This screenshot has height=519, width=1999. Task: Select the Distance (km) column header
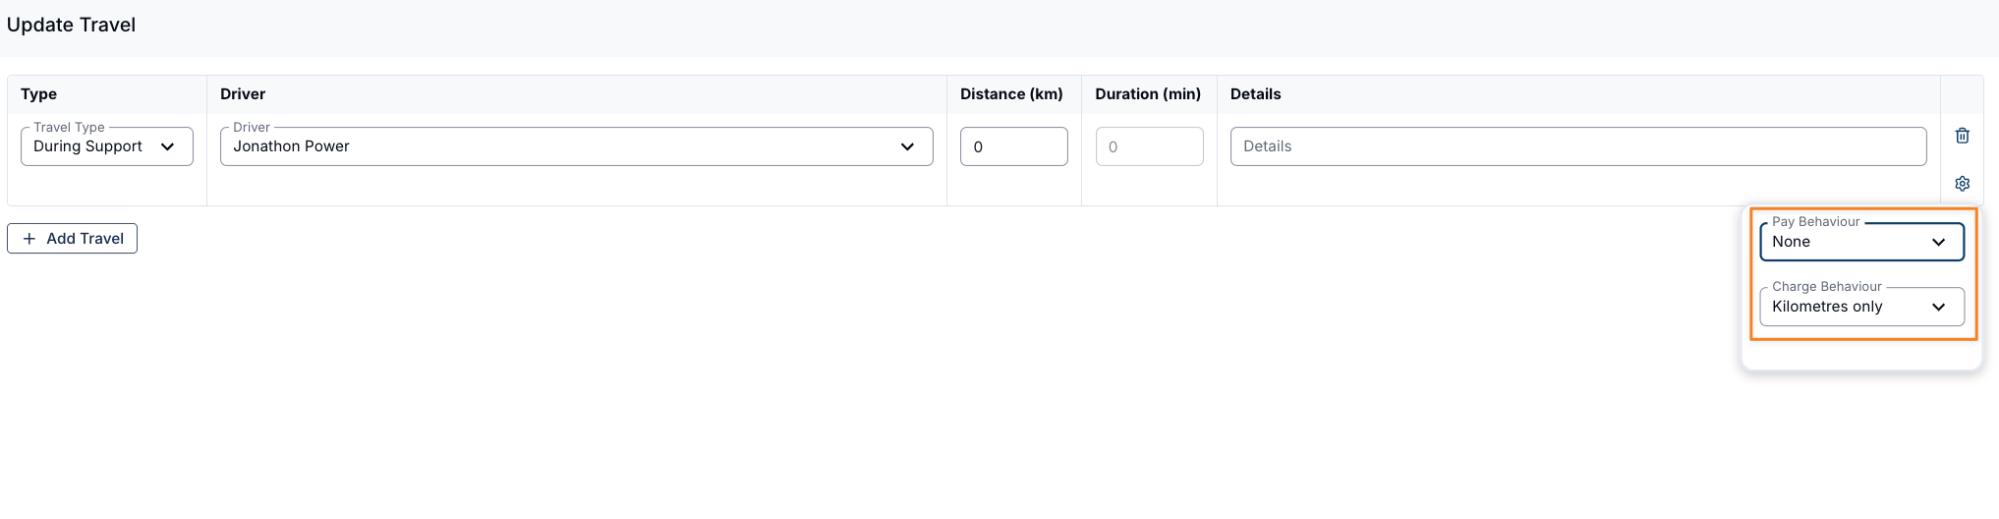click(x=1011, y=94)
